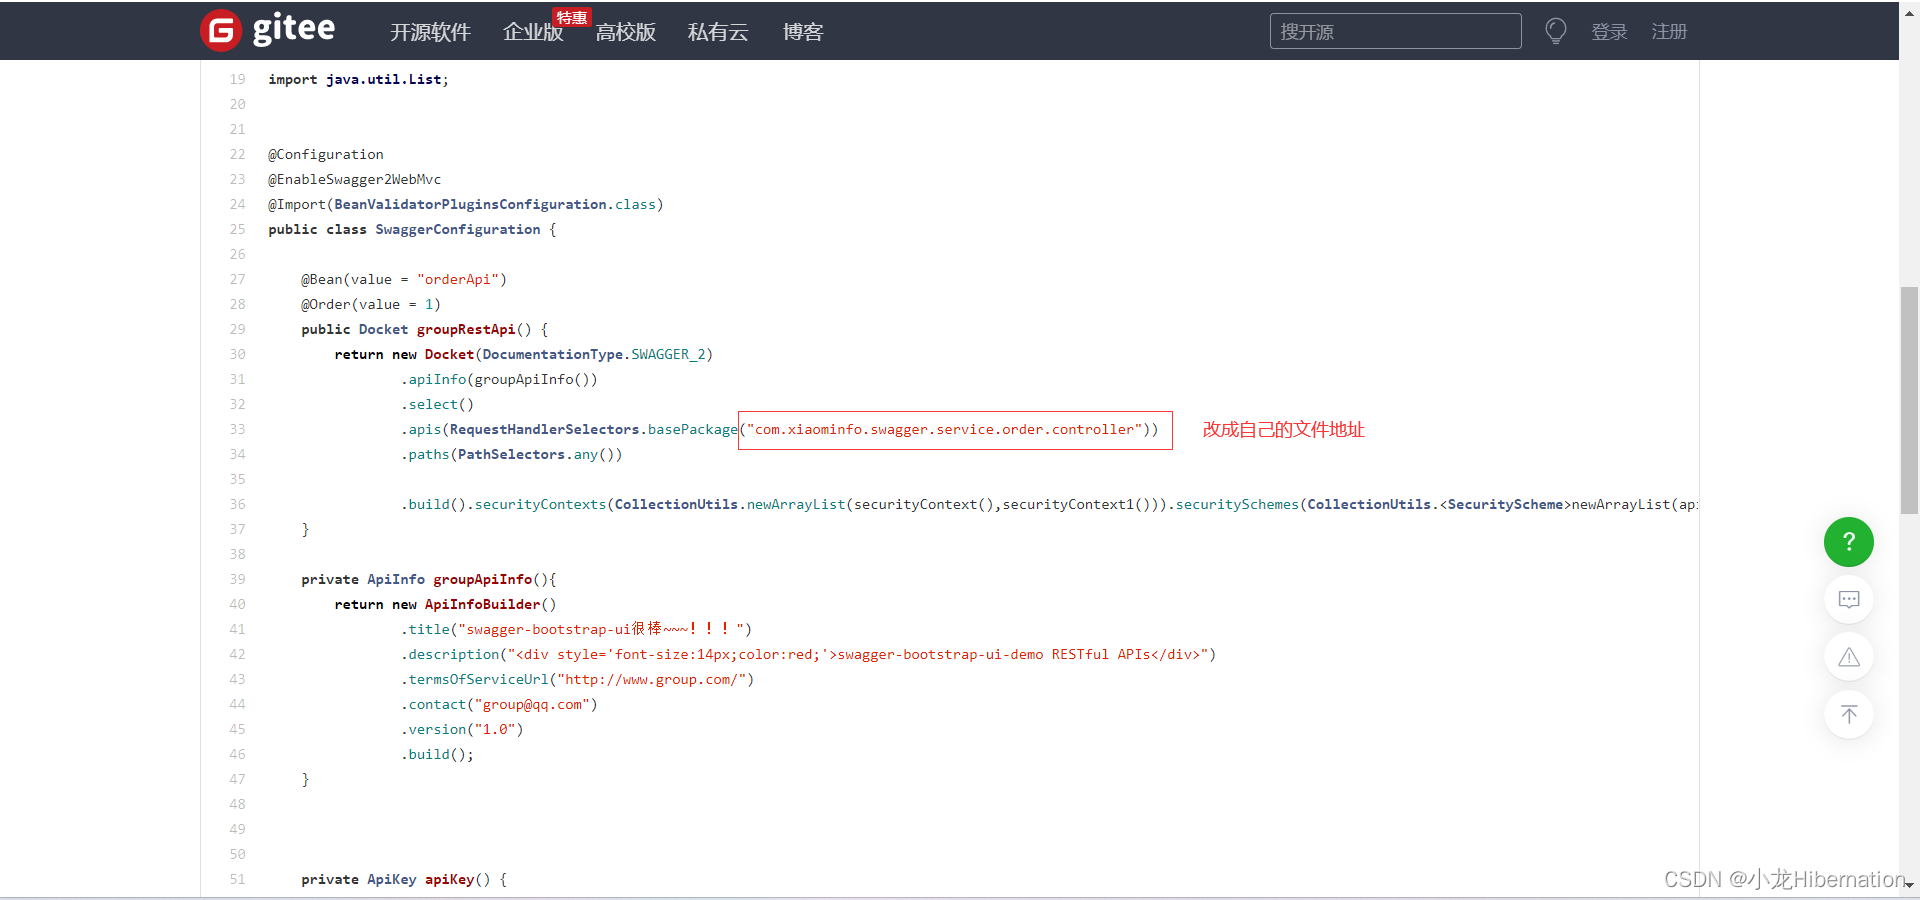Click the .select() call on line 32
Image resolution: width=1920 pixels, height=900 pixels.
pos(437,404)
